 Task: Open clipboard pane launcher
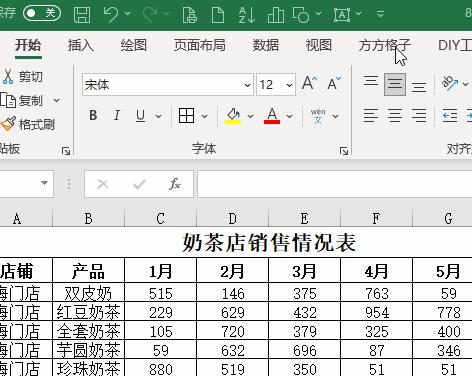[66, 151]
